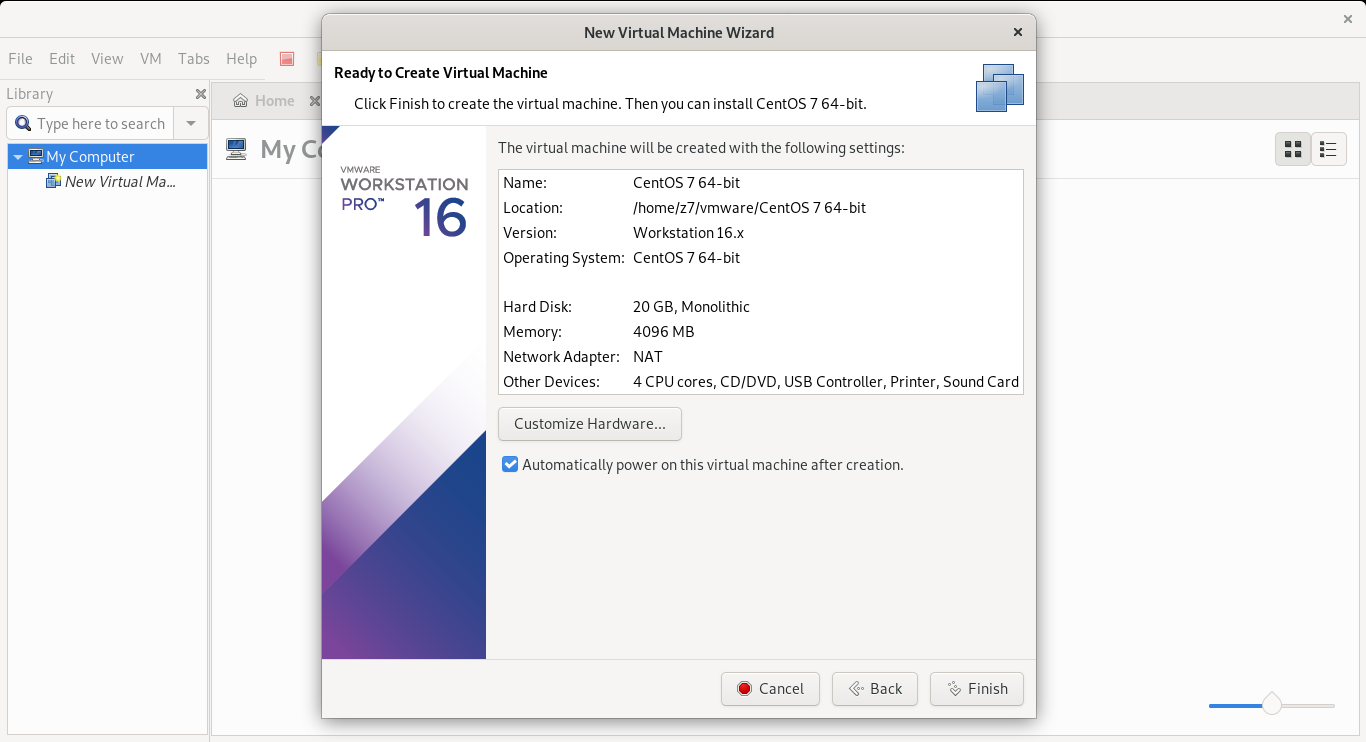Open the View menu
The width and height of the screenshot is (1366, 742).
pyautogui.click(x=107, y=59)
